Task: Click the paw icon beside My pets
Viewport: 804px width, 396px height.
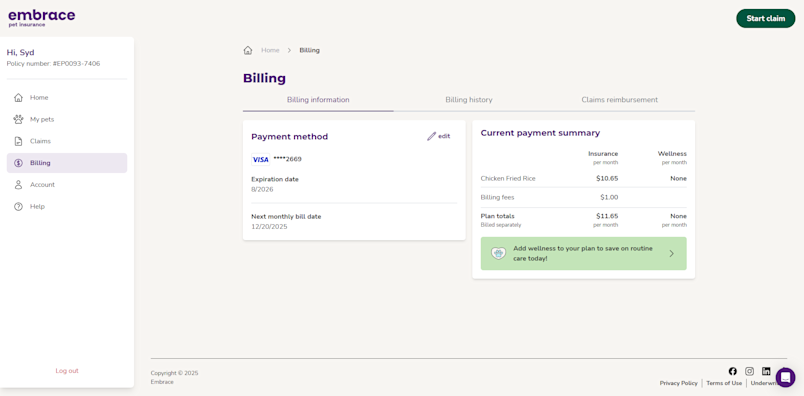Action: (18, 120)
